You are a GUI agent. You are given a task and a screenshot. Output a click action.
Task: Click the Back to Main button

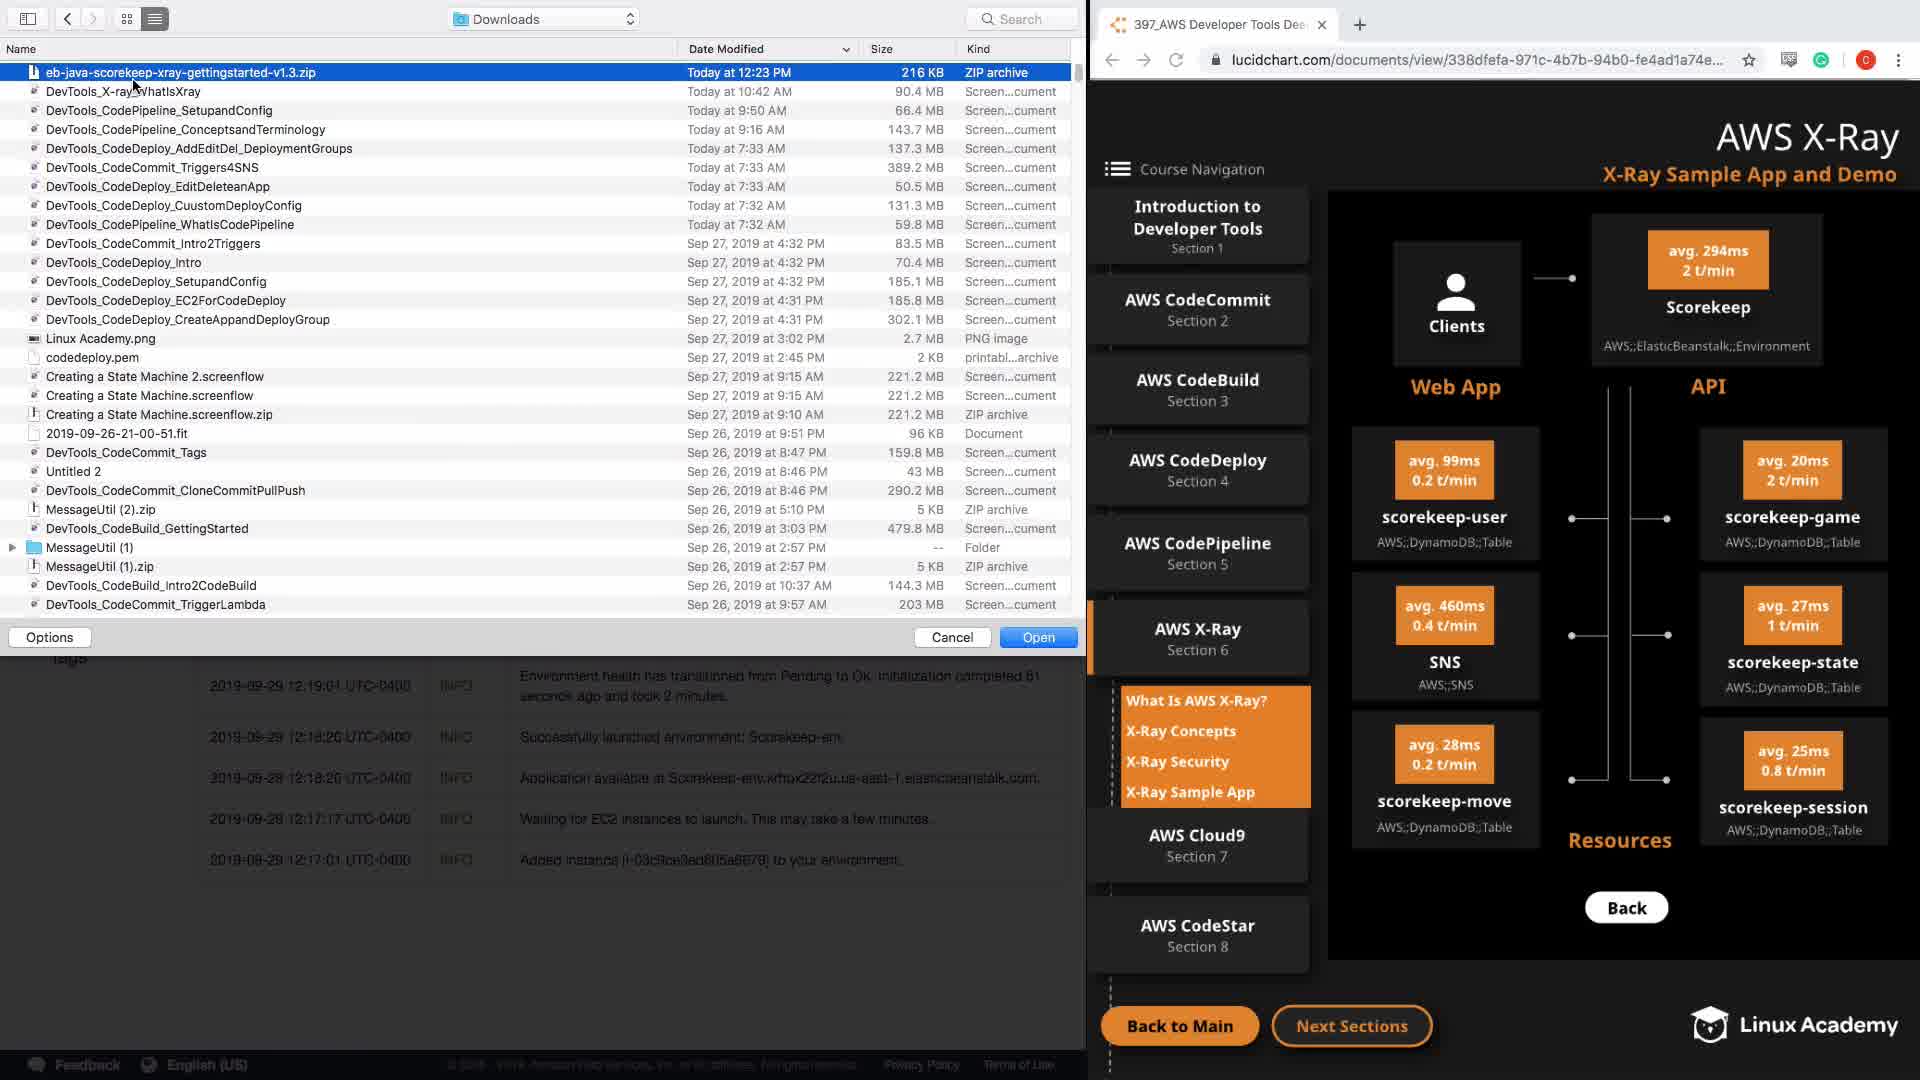click(1179, 1026)
